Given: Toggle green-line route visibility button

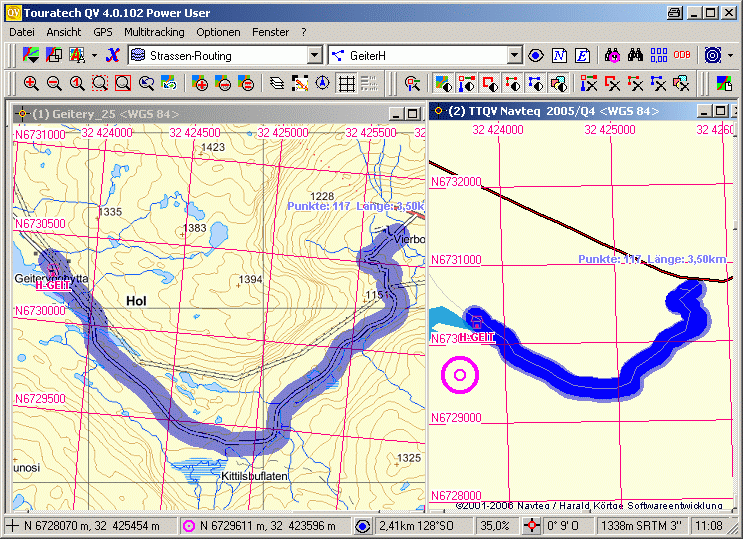Looking at the screenshot, I should [513, 84].
